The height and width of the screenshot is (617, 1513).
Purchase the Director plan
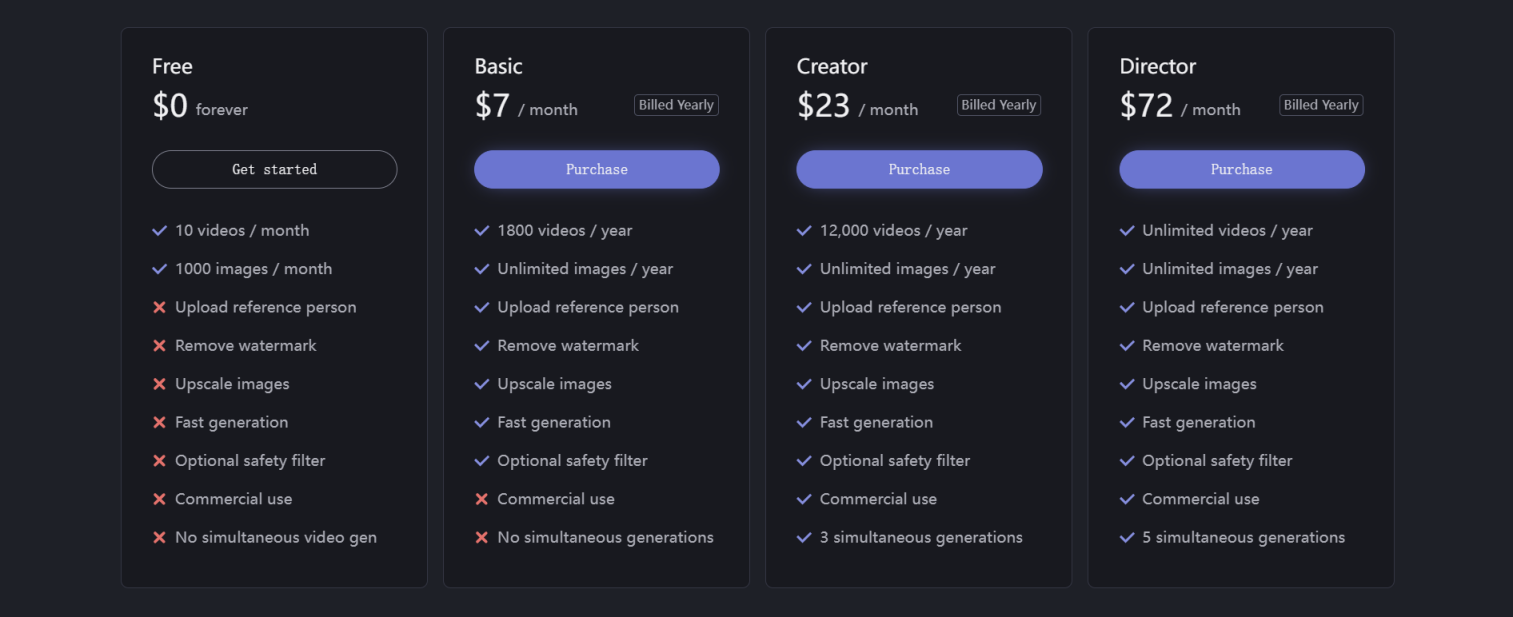click(1241, 169)
